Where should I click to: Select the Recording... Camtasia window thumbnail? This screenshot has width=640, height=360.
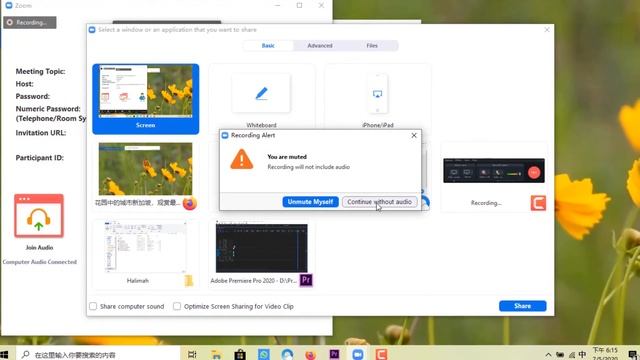[x=494, y=176]
